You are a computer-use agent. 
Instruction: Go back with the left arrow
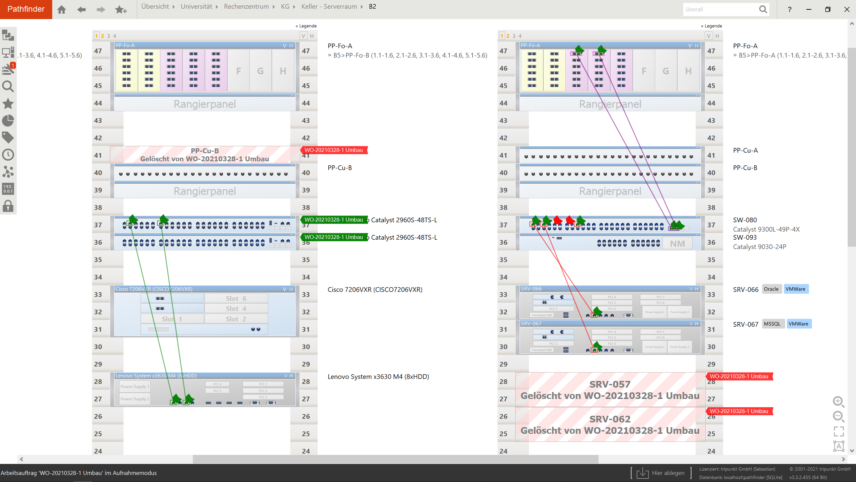81,9
